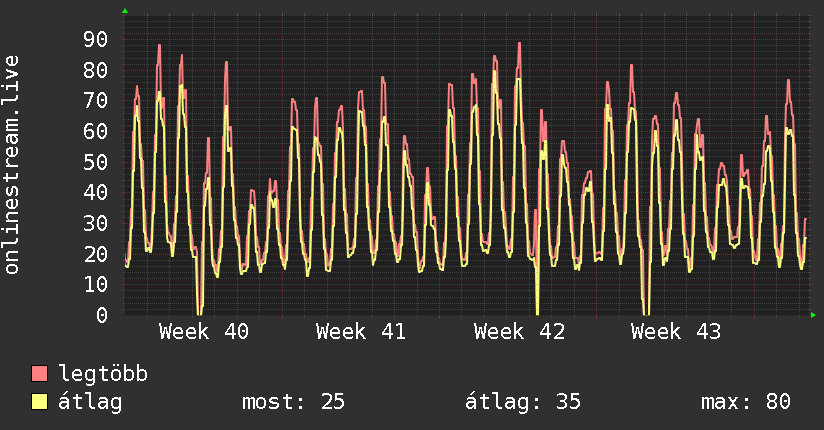Screen dimensions: 824x430
Task: Click the green arrow ending the x-axis
Action: point(813,315)
